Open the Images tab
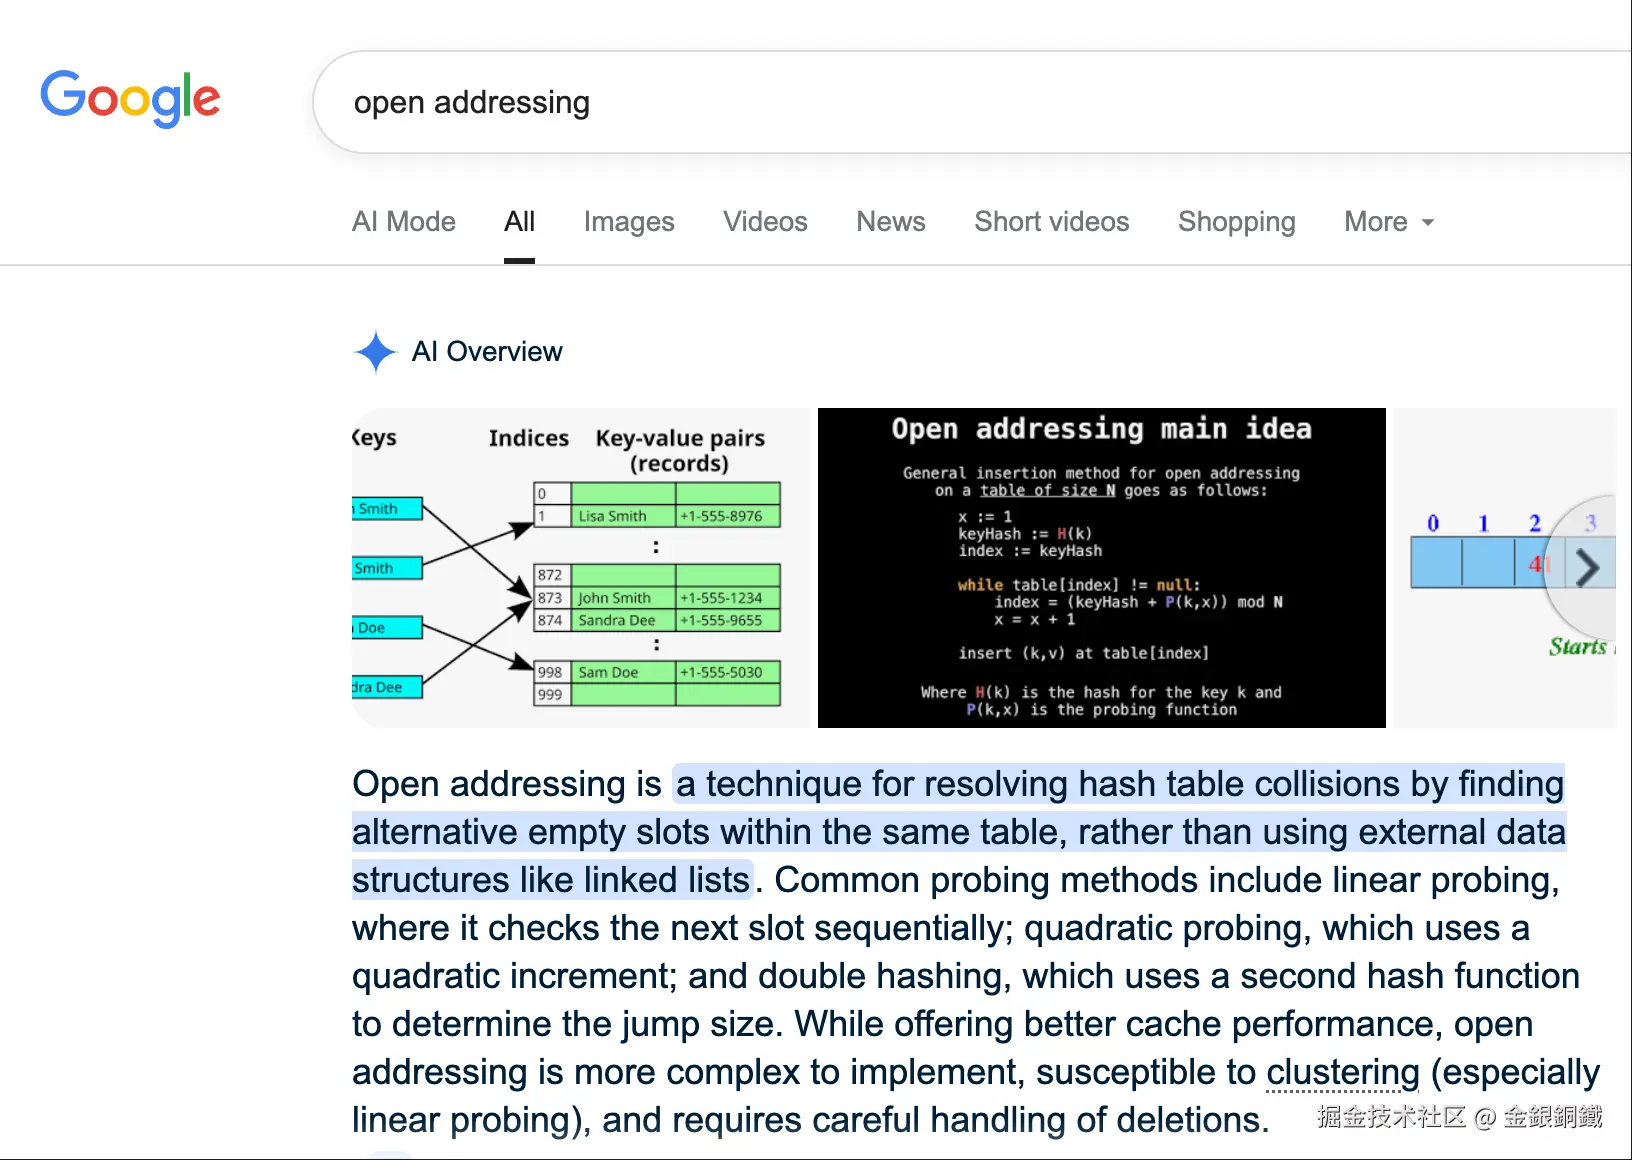1632x1160 pixels. tap(629, 222)
